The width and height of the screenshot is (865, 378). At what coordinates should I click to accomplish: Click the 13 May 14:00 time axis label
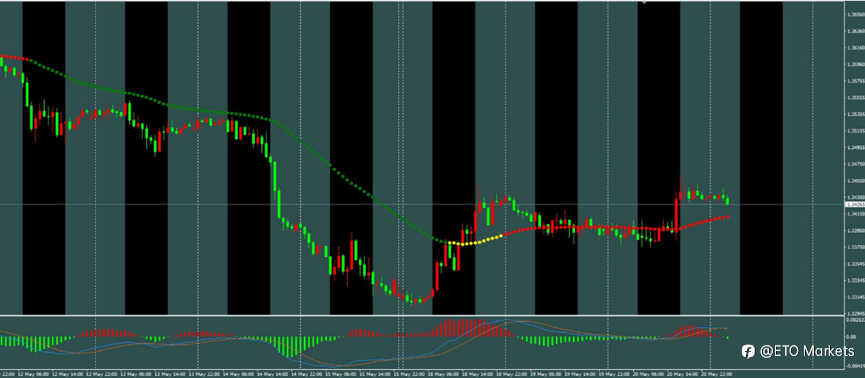pyautogui.click(x=170, y=374)
